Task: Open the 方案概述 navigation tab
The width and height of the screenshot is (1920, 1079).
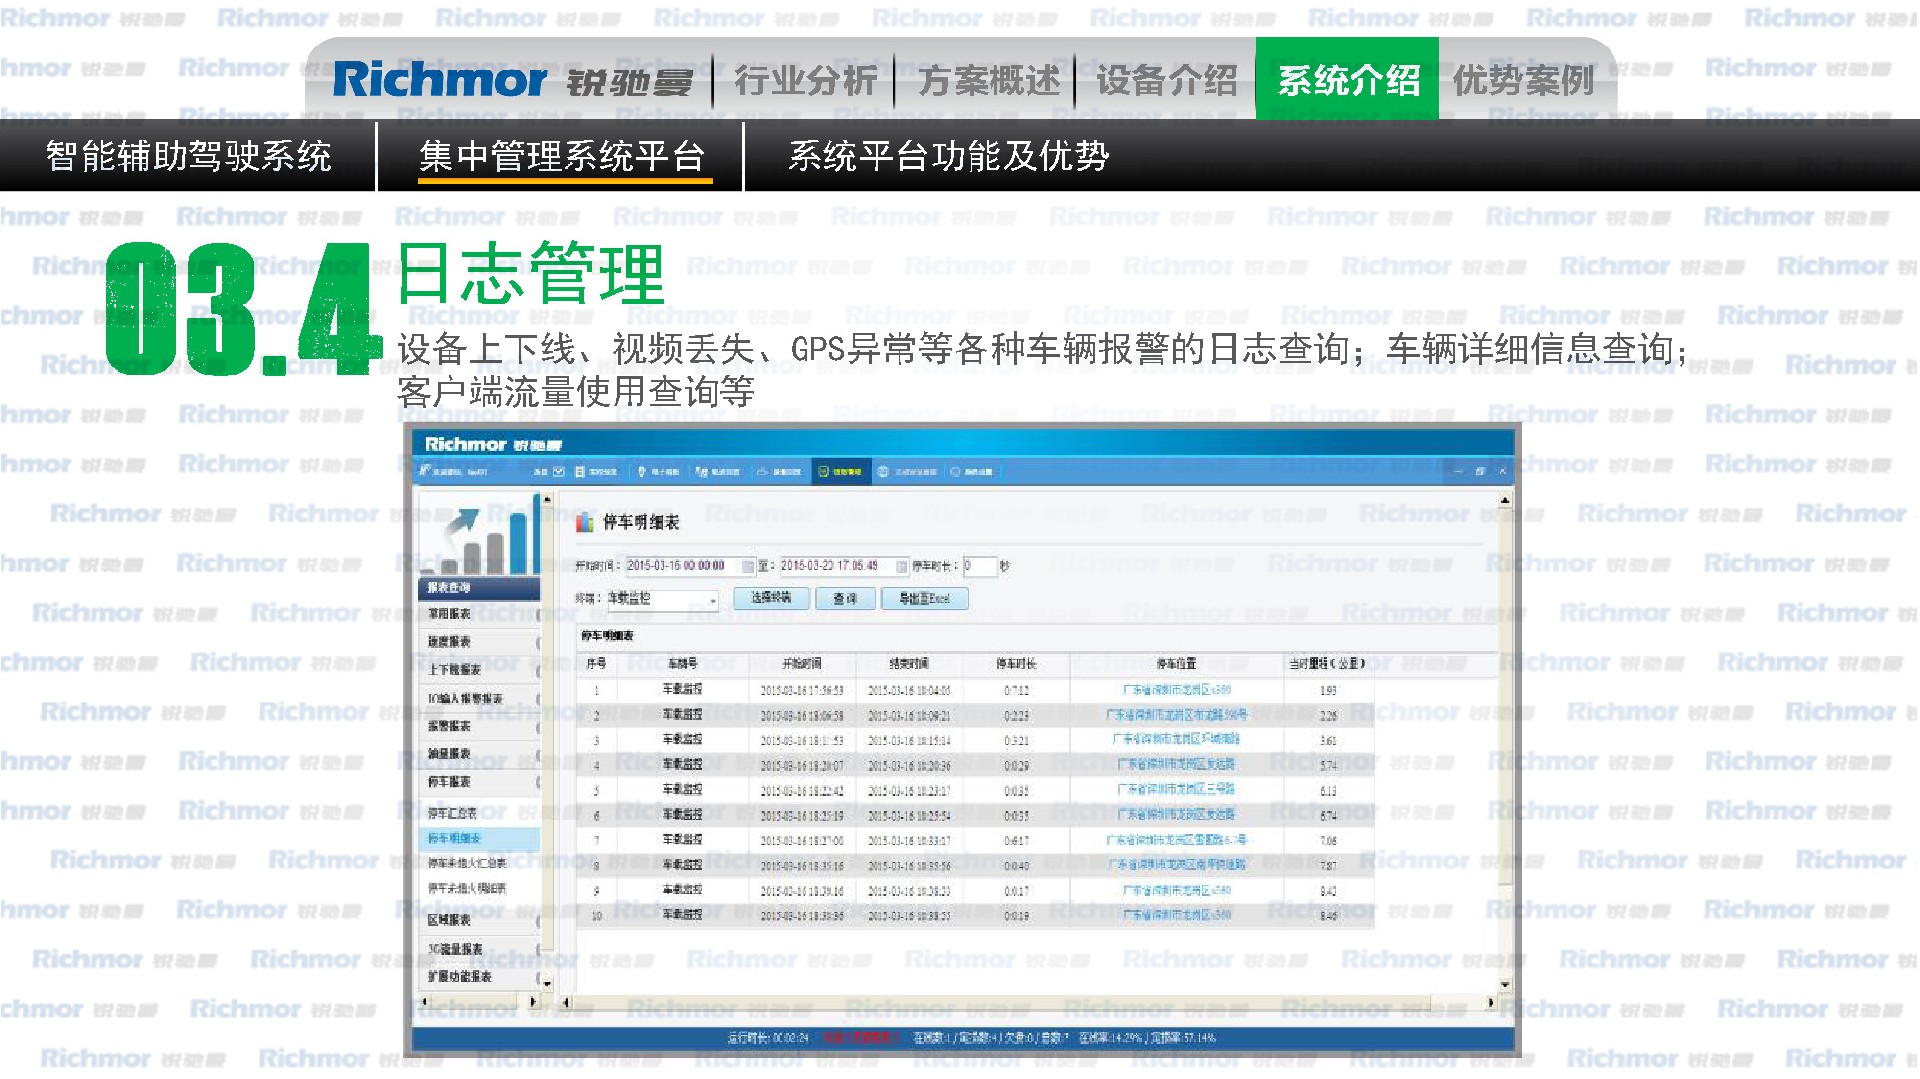Action: click(x=988, y=80)
